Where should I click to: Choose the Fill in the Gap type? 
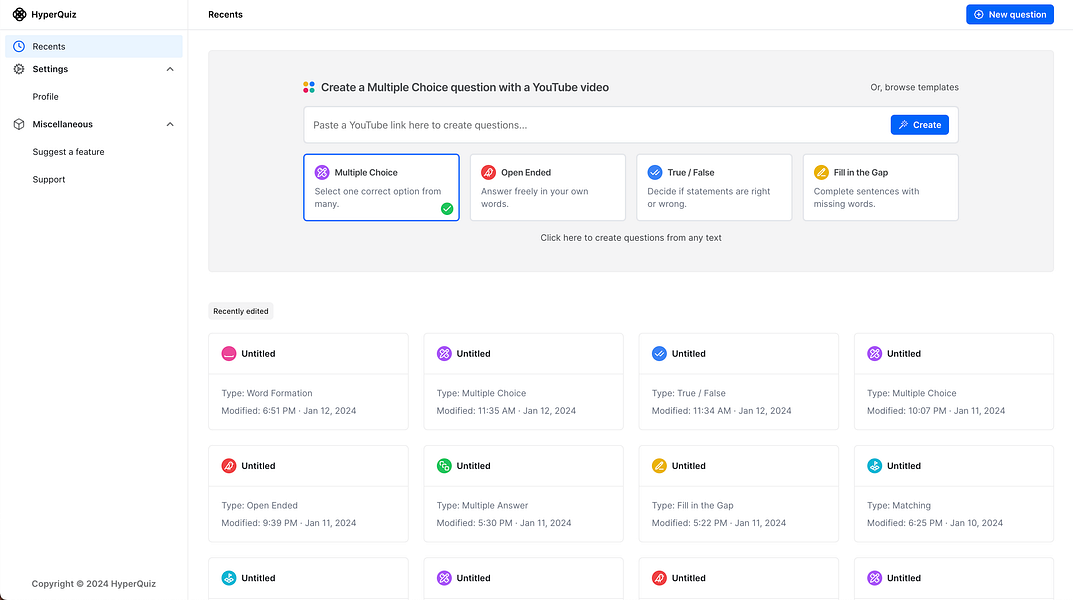coord(880,187)
